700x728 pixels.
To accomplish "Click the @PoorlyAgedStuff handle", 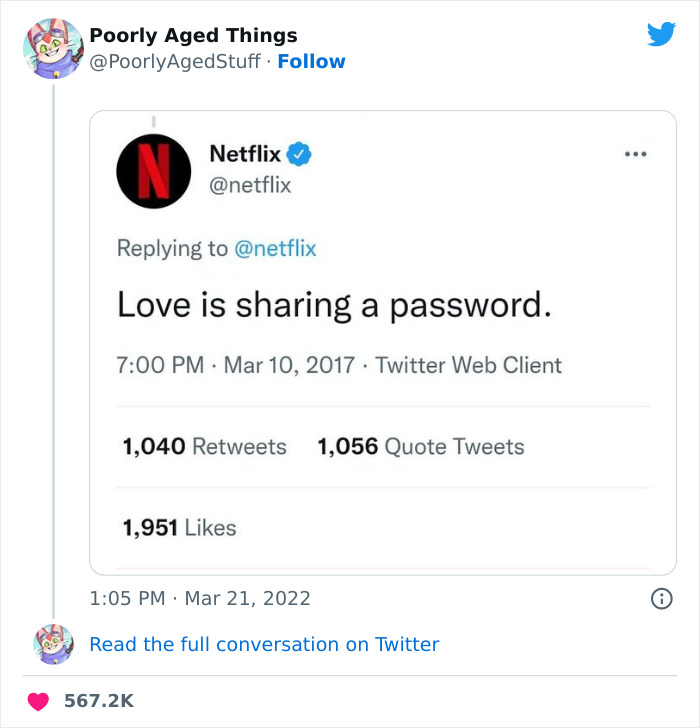I will click(x=175, y=61).
